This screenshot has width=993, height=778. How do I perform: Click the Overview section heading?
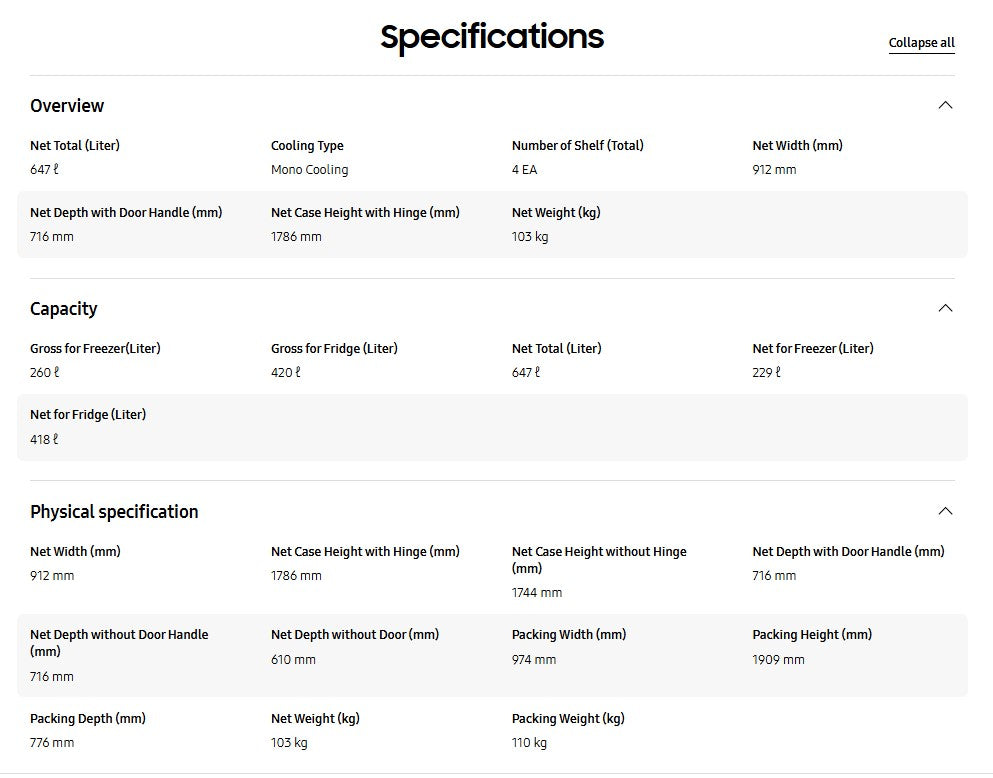[67, 106]
